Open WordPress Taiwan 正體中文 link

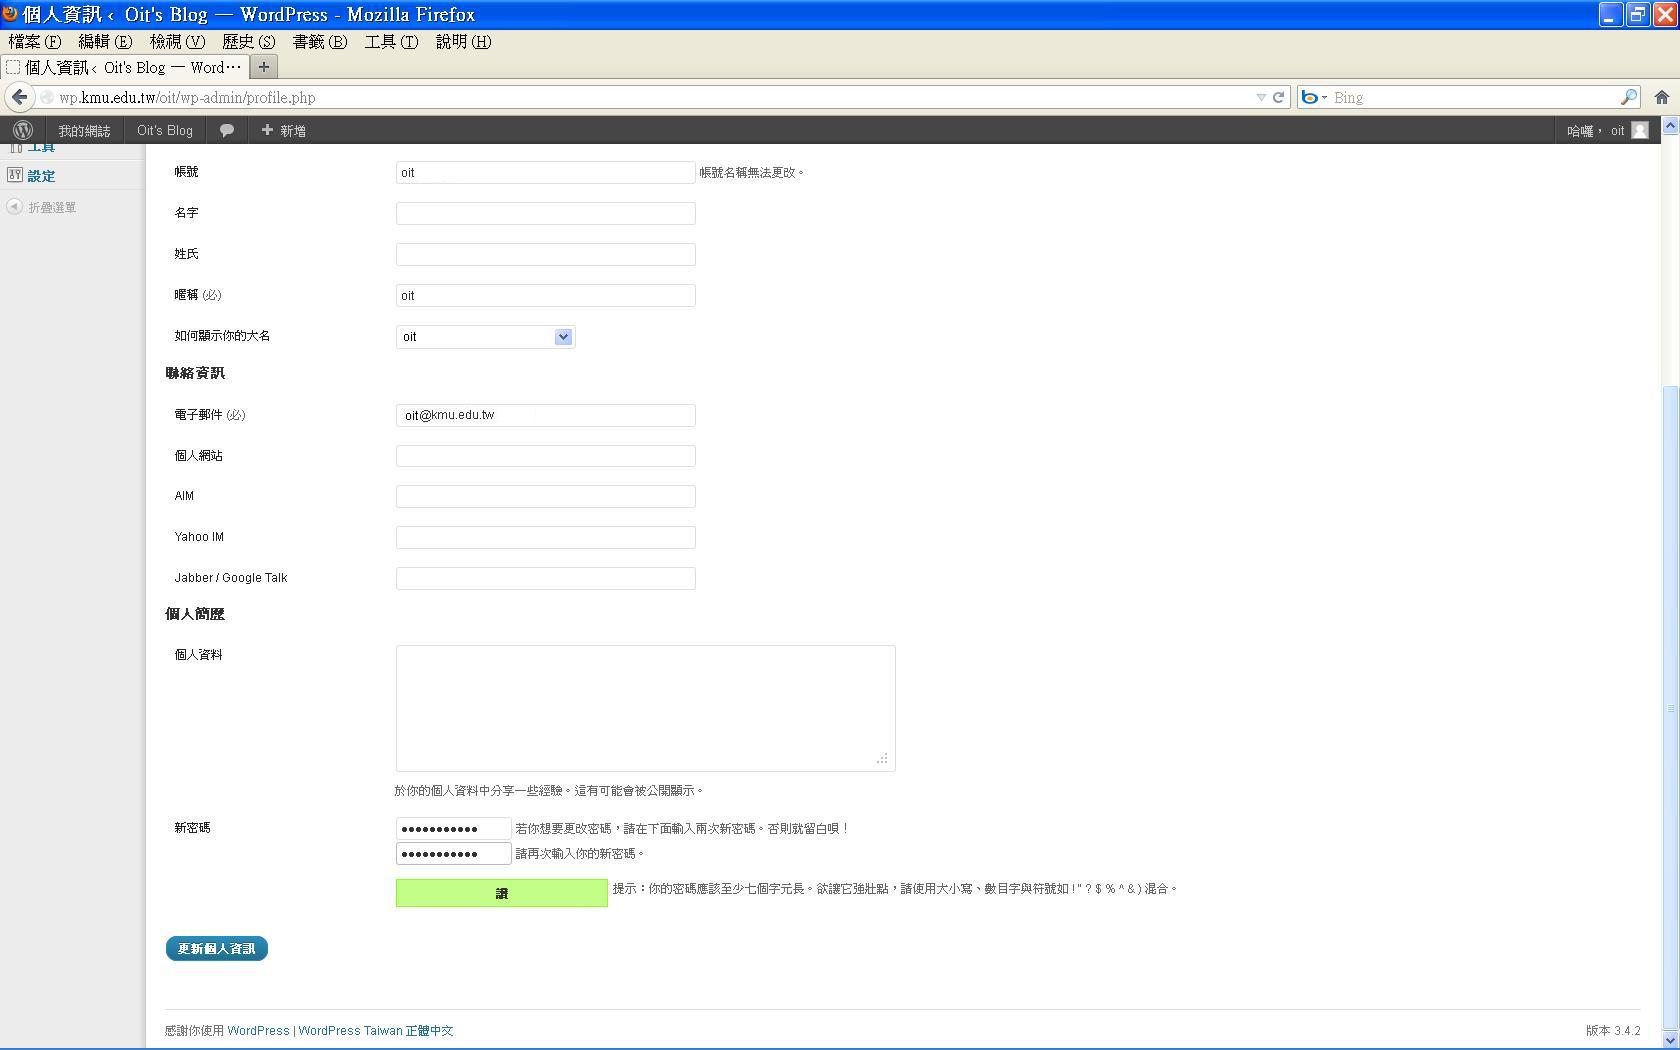[375, 1030]
